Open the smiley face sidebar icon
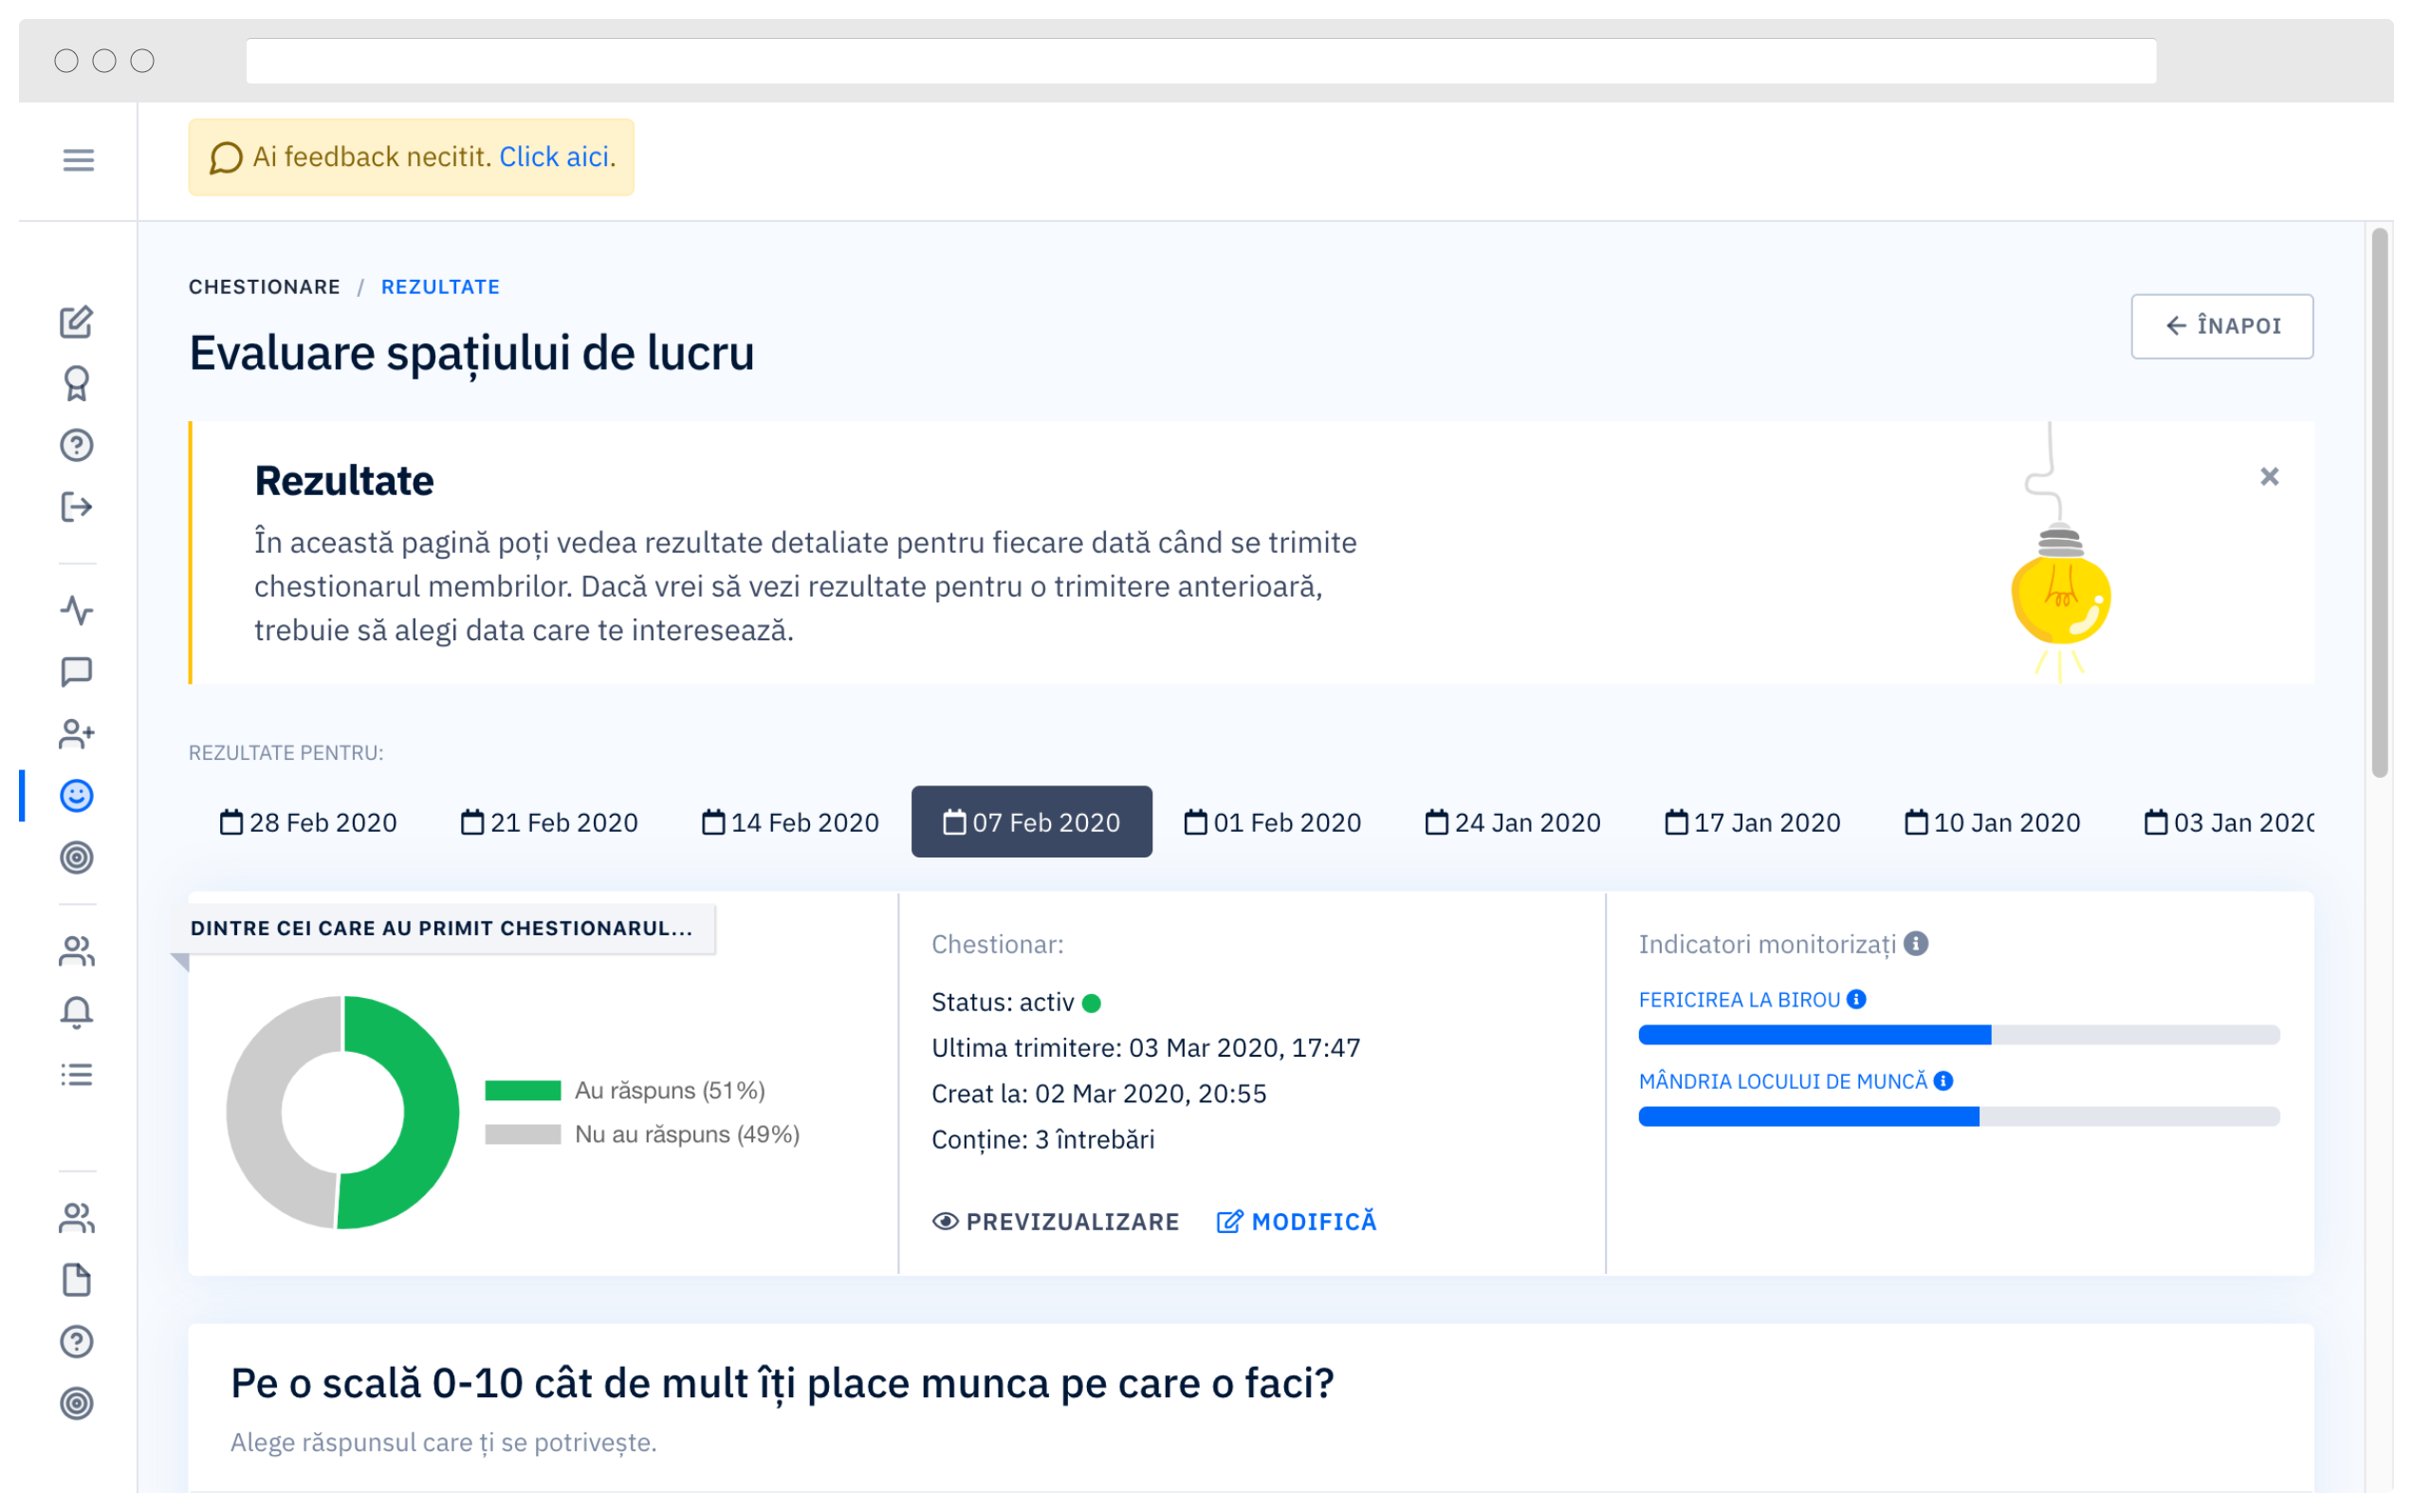This screenshot has height=1512, width=2413. [77, 796]
